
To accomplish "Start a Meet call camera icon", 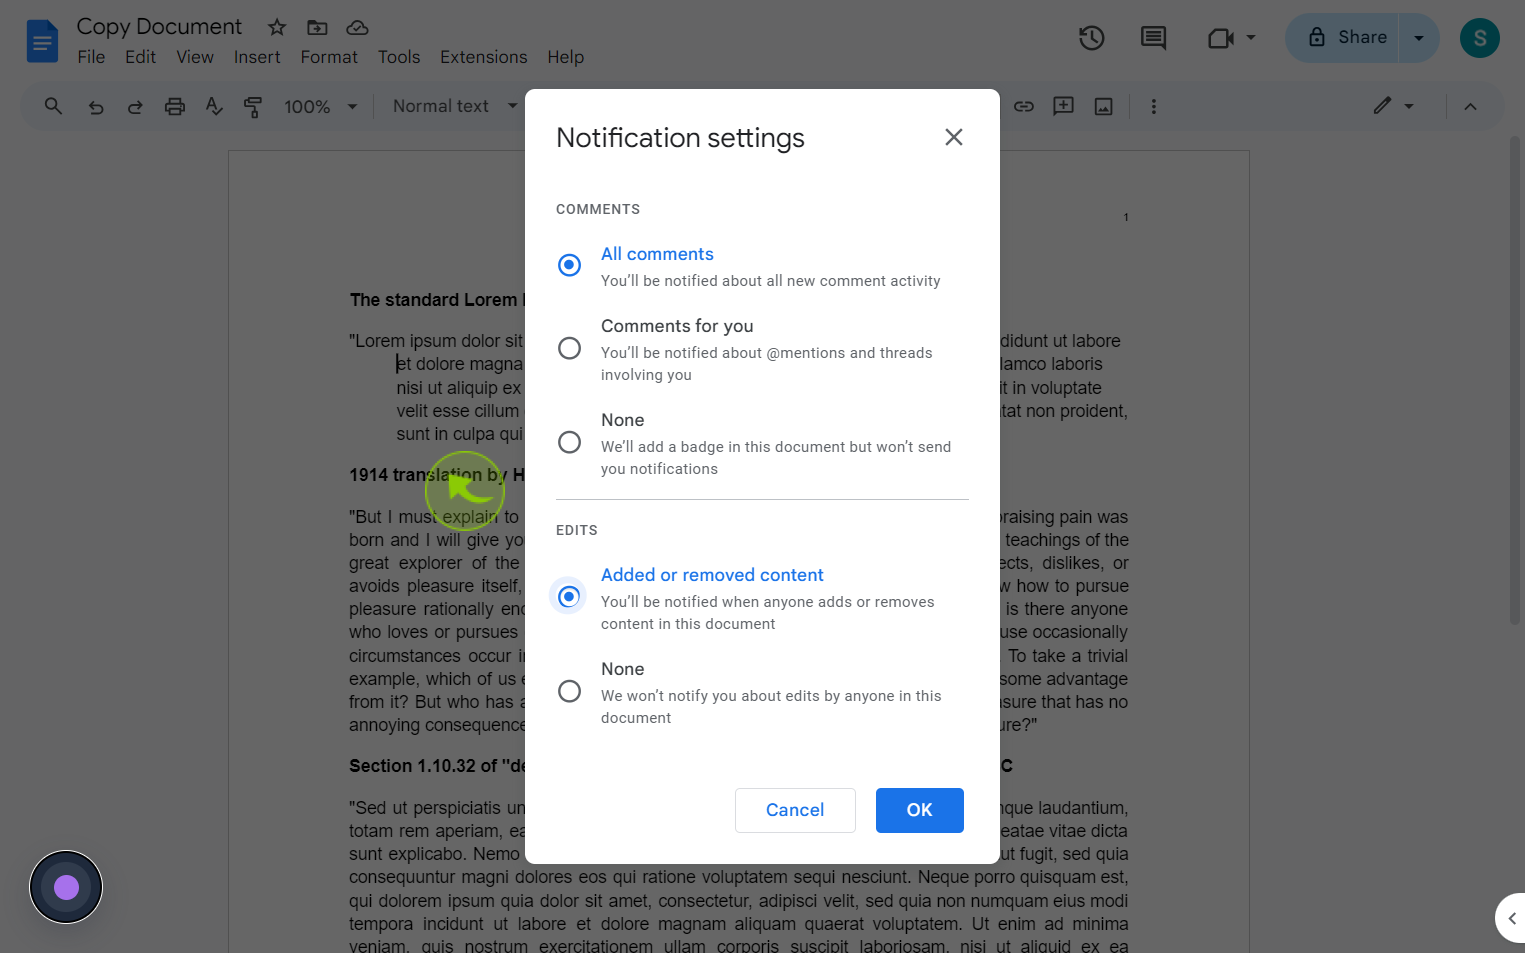I will [x=1220, y=38].
